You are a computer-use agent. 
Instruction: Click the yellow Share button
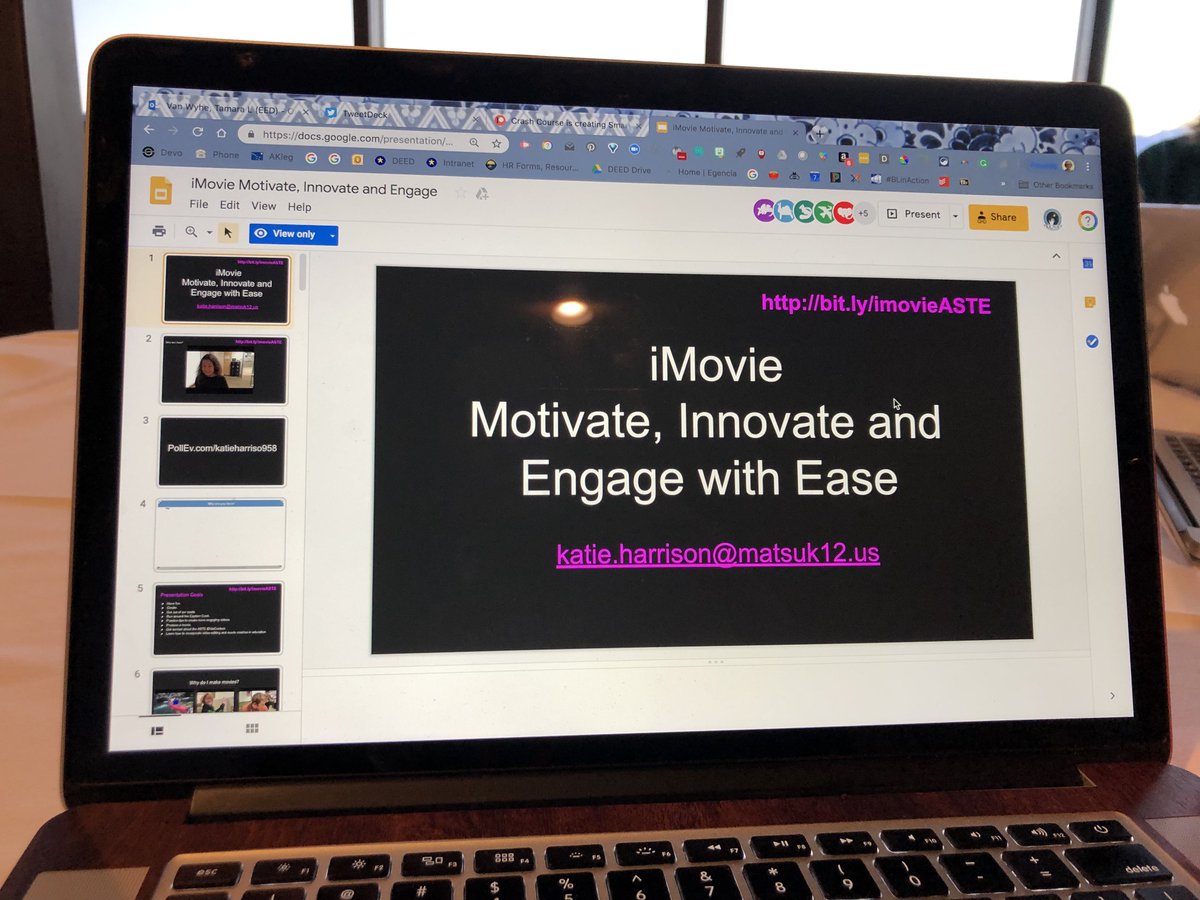pos(997,217)
